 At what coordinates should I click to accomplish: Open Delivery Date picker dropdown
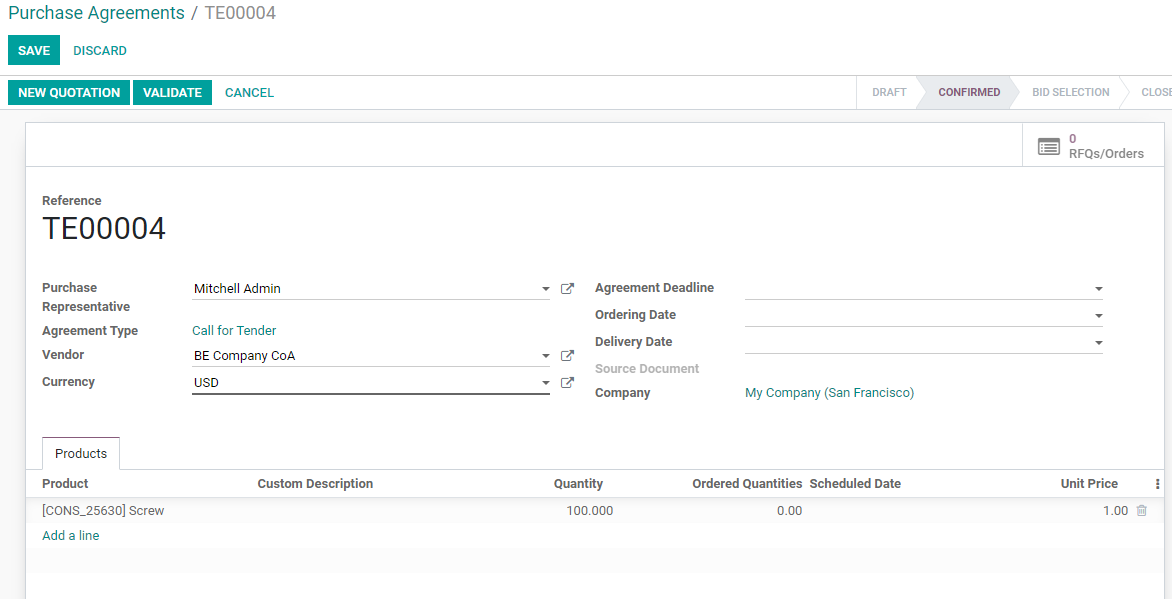point(1098,343)
